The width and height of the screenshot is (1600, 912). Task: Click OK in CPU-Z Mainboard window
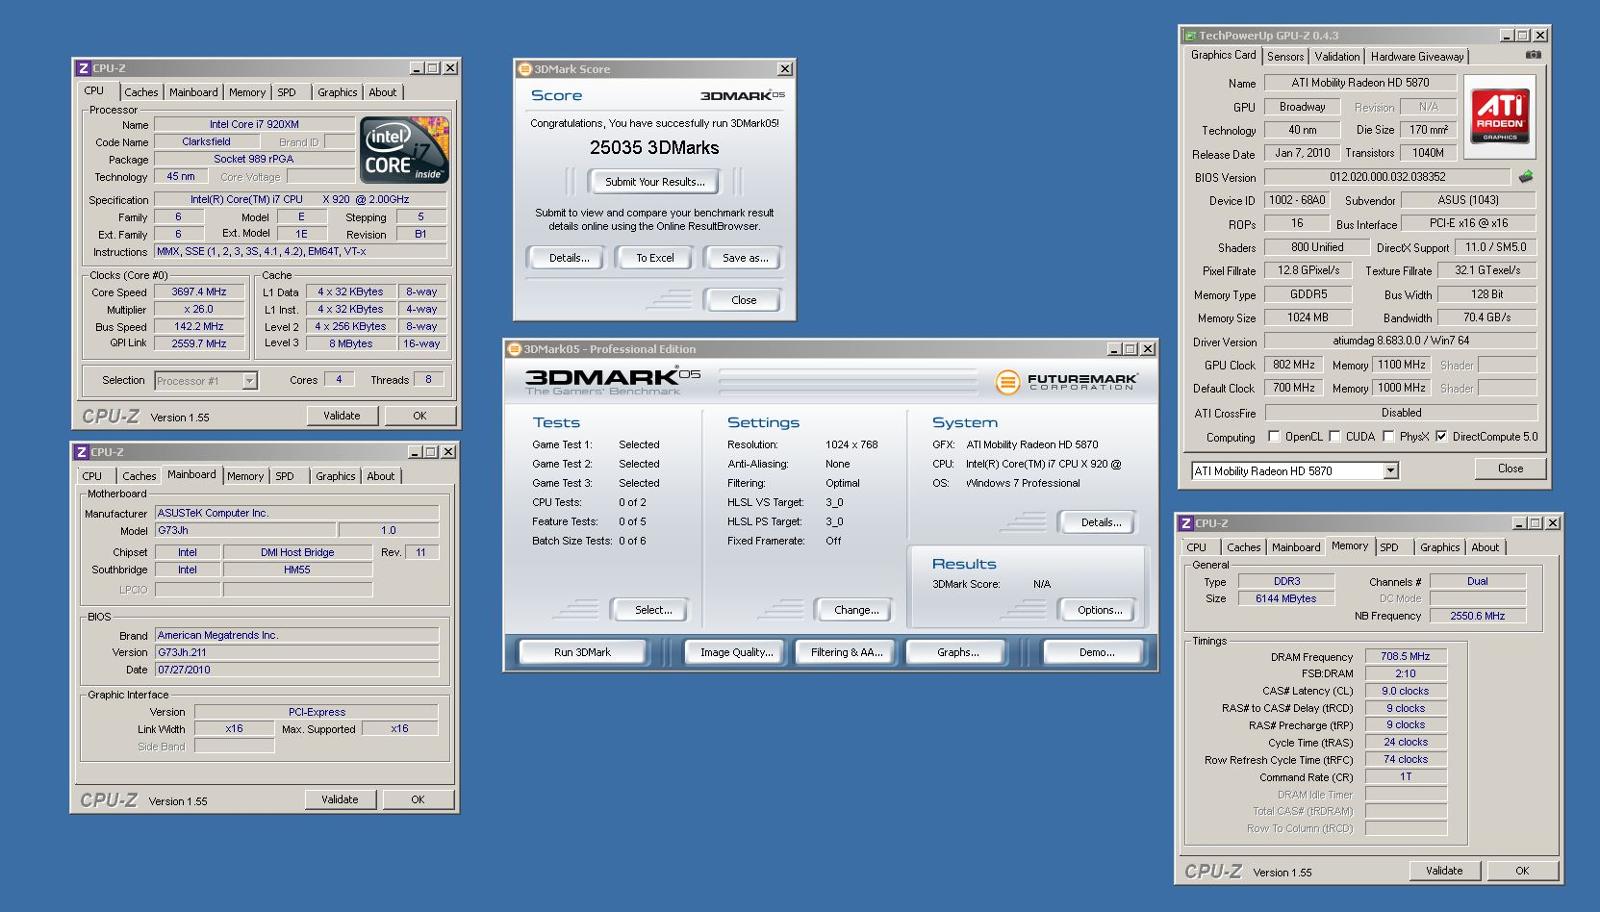coord(417,800)
